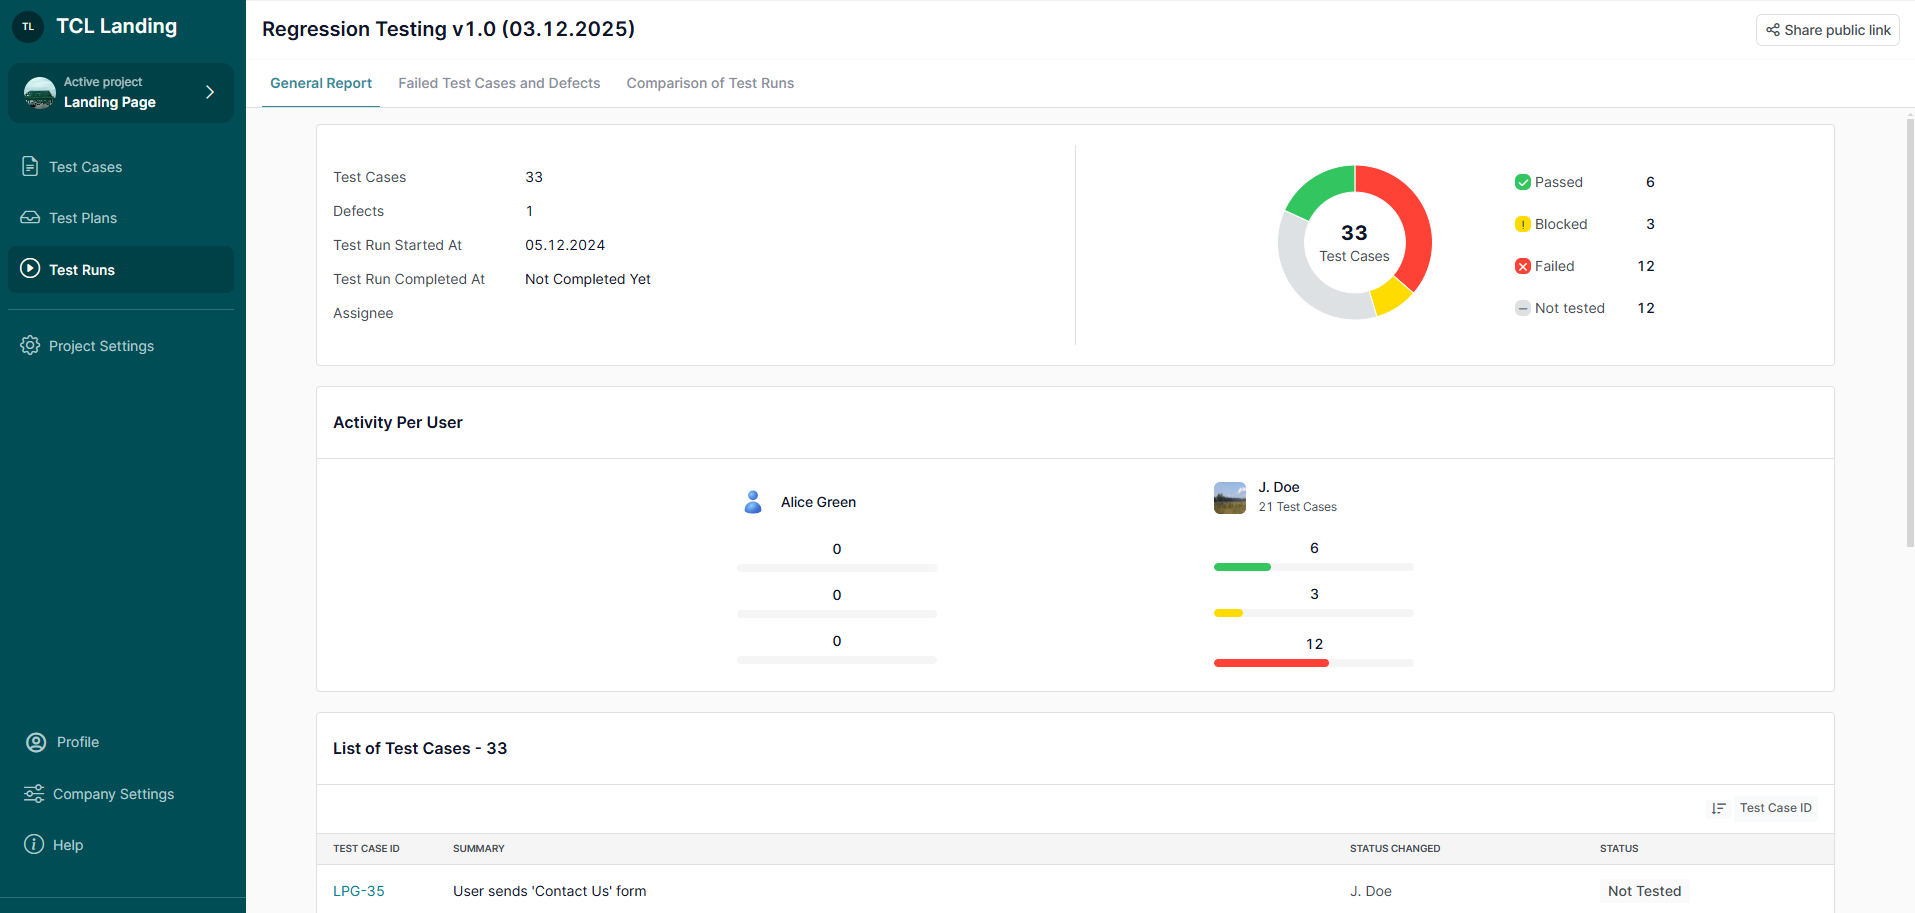1915x913 pixels.
Task: Click the Not Tested status badge
Action: pos(1644,891)
